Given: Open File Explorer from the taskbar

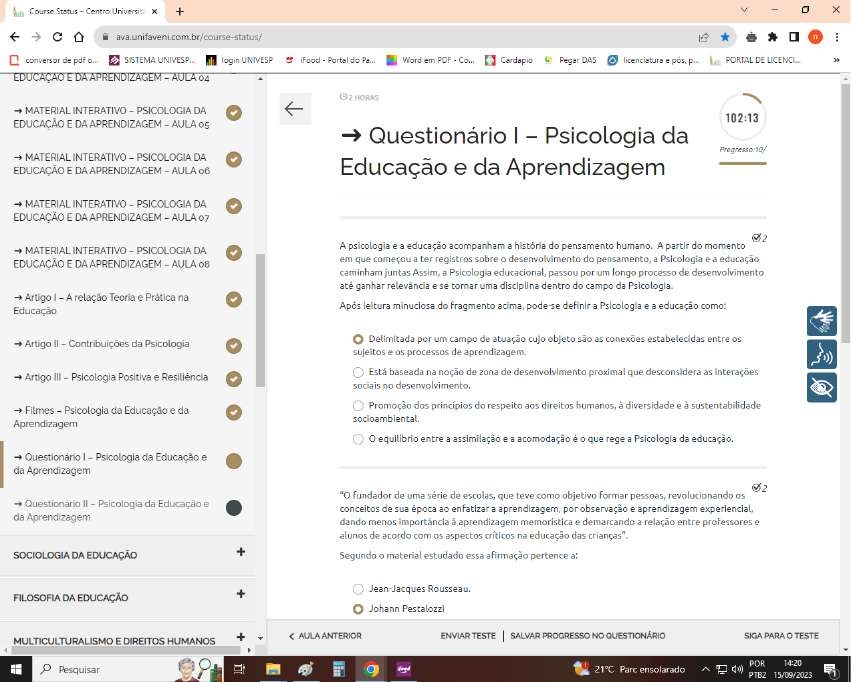Looking at the screenshot, I should pyautogui.click(x=273, y=669).
